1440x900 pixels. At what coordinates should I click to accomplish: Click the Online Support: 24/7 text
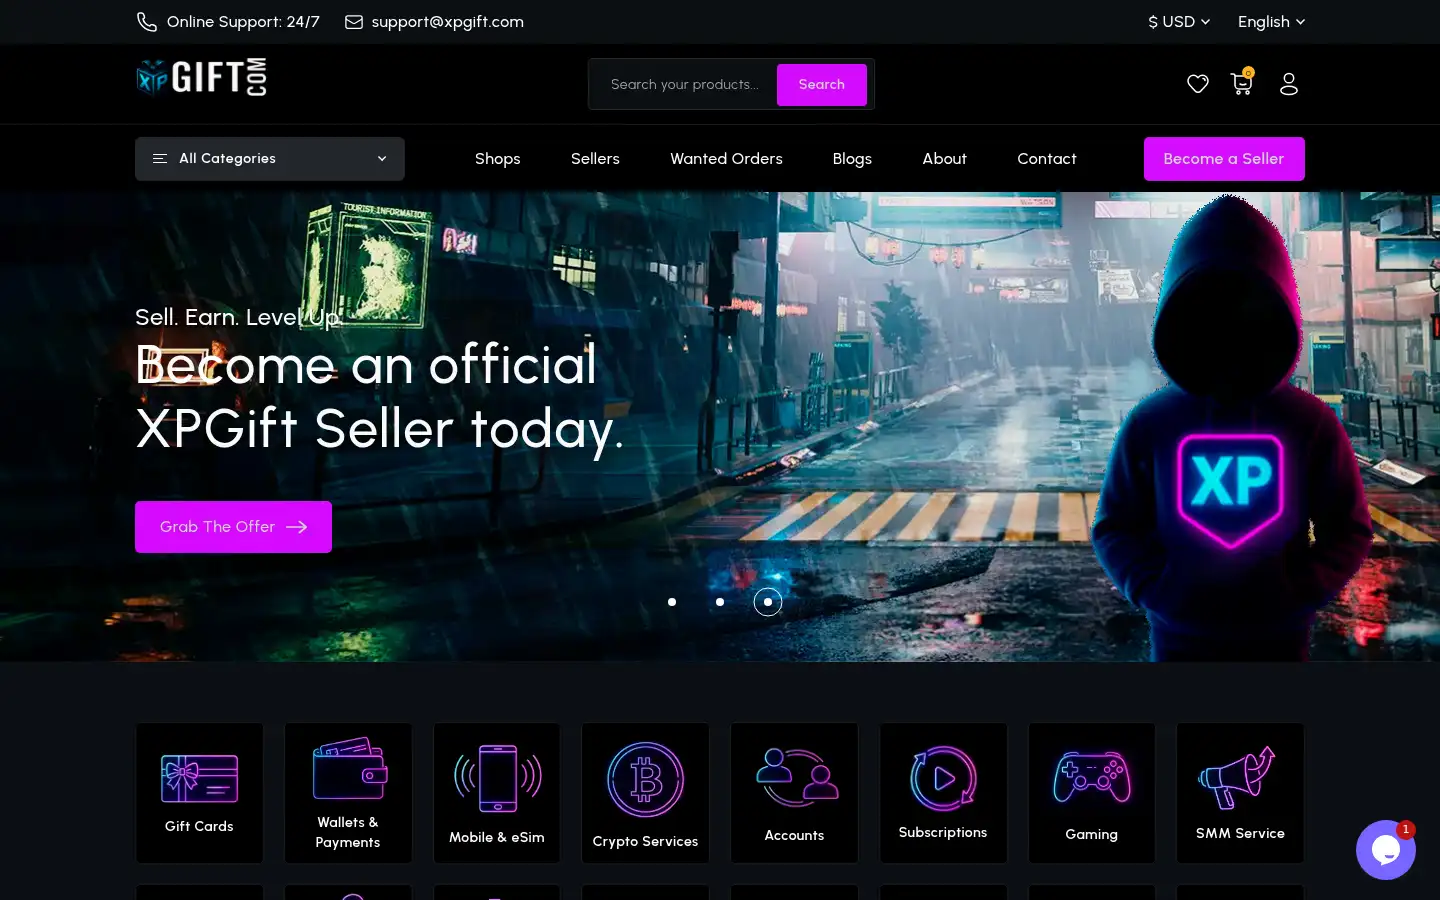pos(243,22)
